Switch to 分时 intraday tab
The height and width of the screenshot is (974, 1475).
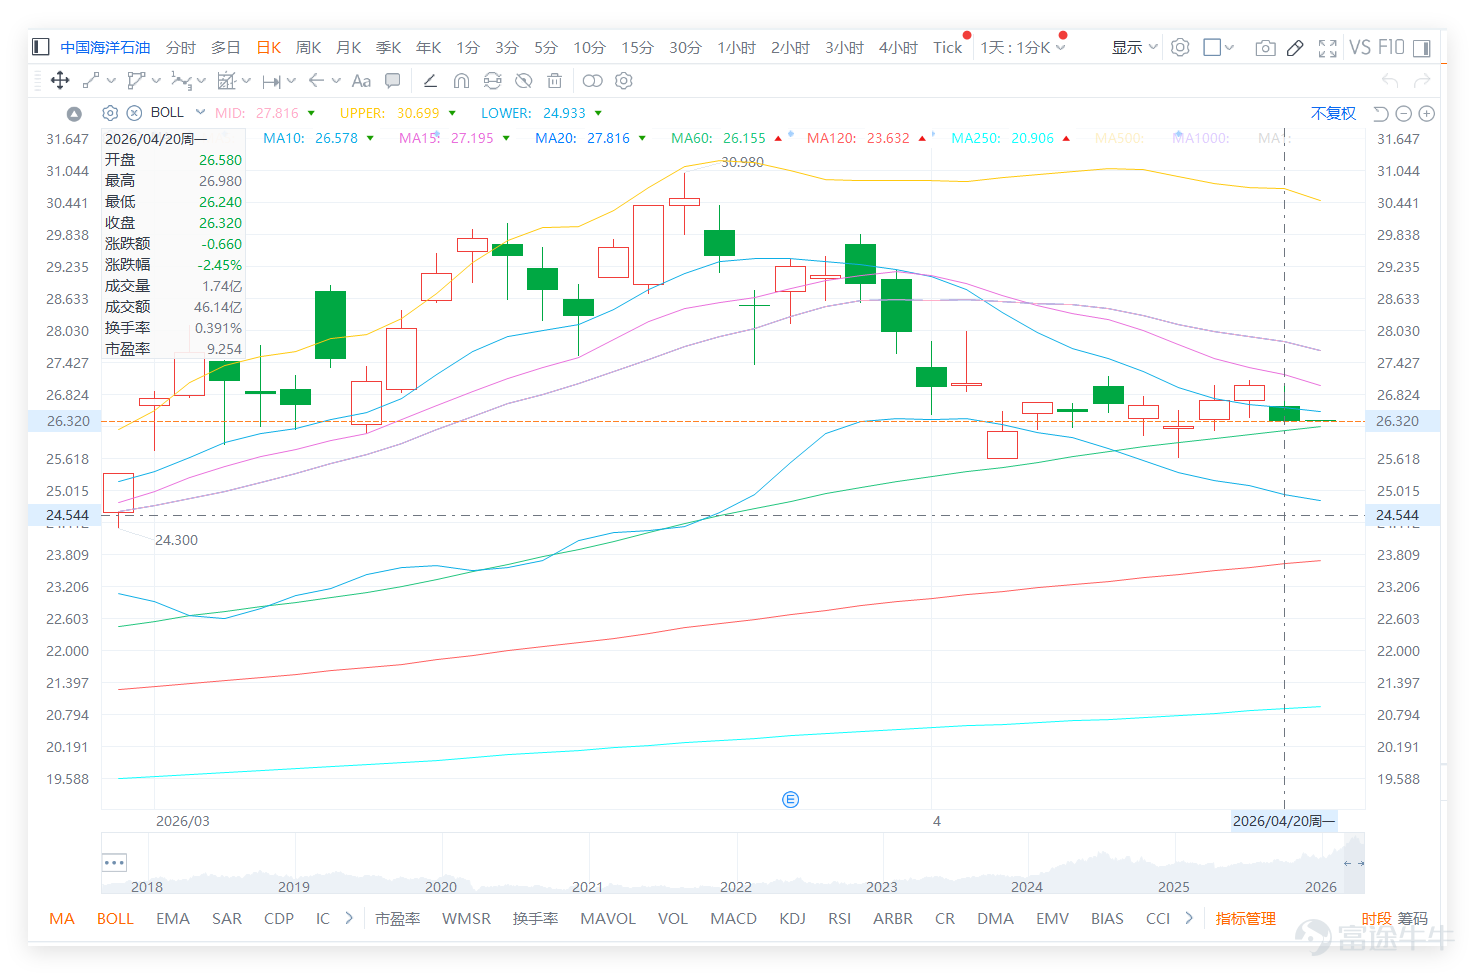(181, 47)
